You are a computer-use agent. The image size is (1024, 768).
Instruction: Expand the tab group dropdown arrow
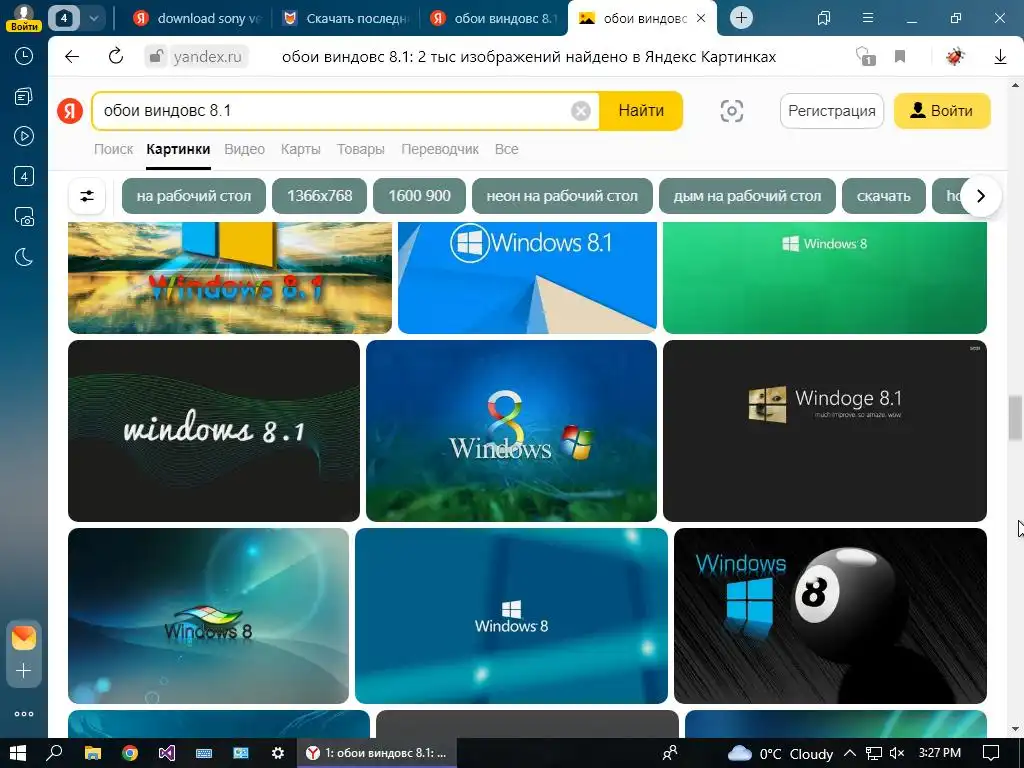coord(93,18)
